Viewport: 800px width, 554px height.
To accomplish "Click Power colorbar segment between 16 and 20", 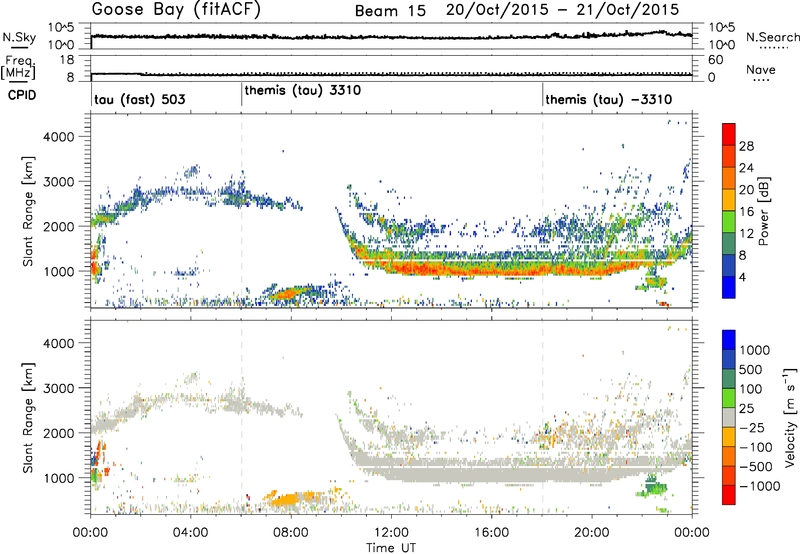I will pos(729,199).
